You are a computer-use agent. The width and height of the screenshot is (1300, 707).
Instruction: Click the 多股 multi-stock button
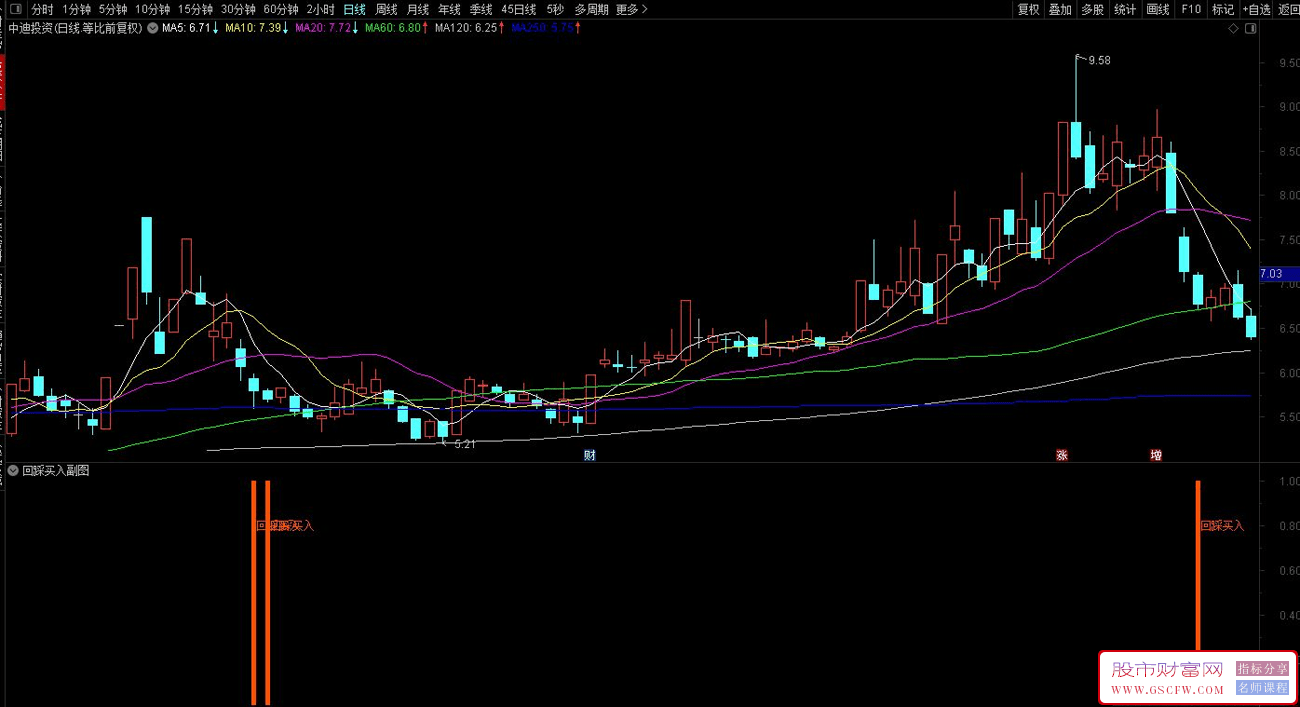(1092, 9)
